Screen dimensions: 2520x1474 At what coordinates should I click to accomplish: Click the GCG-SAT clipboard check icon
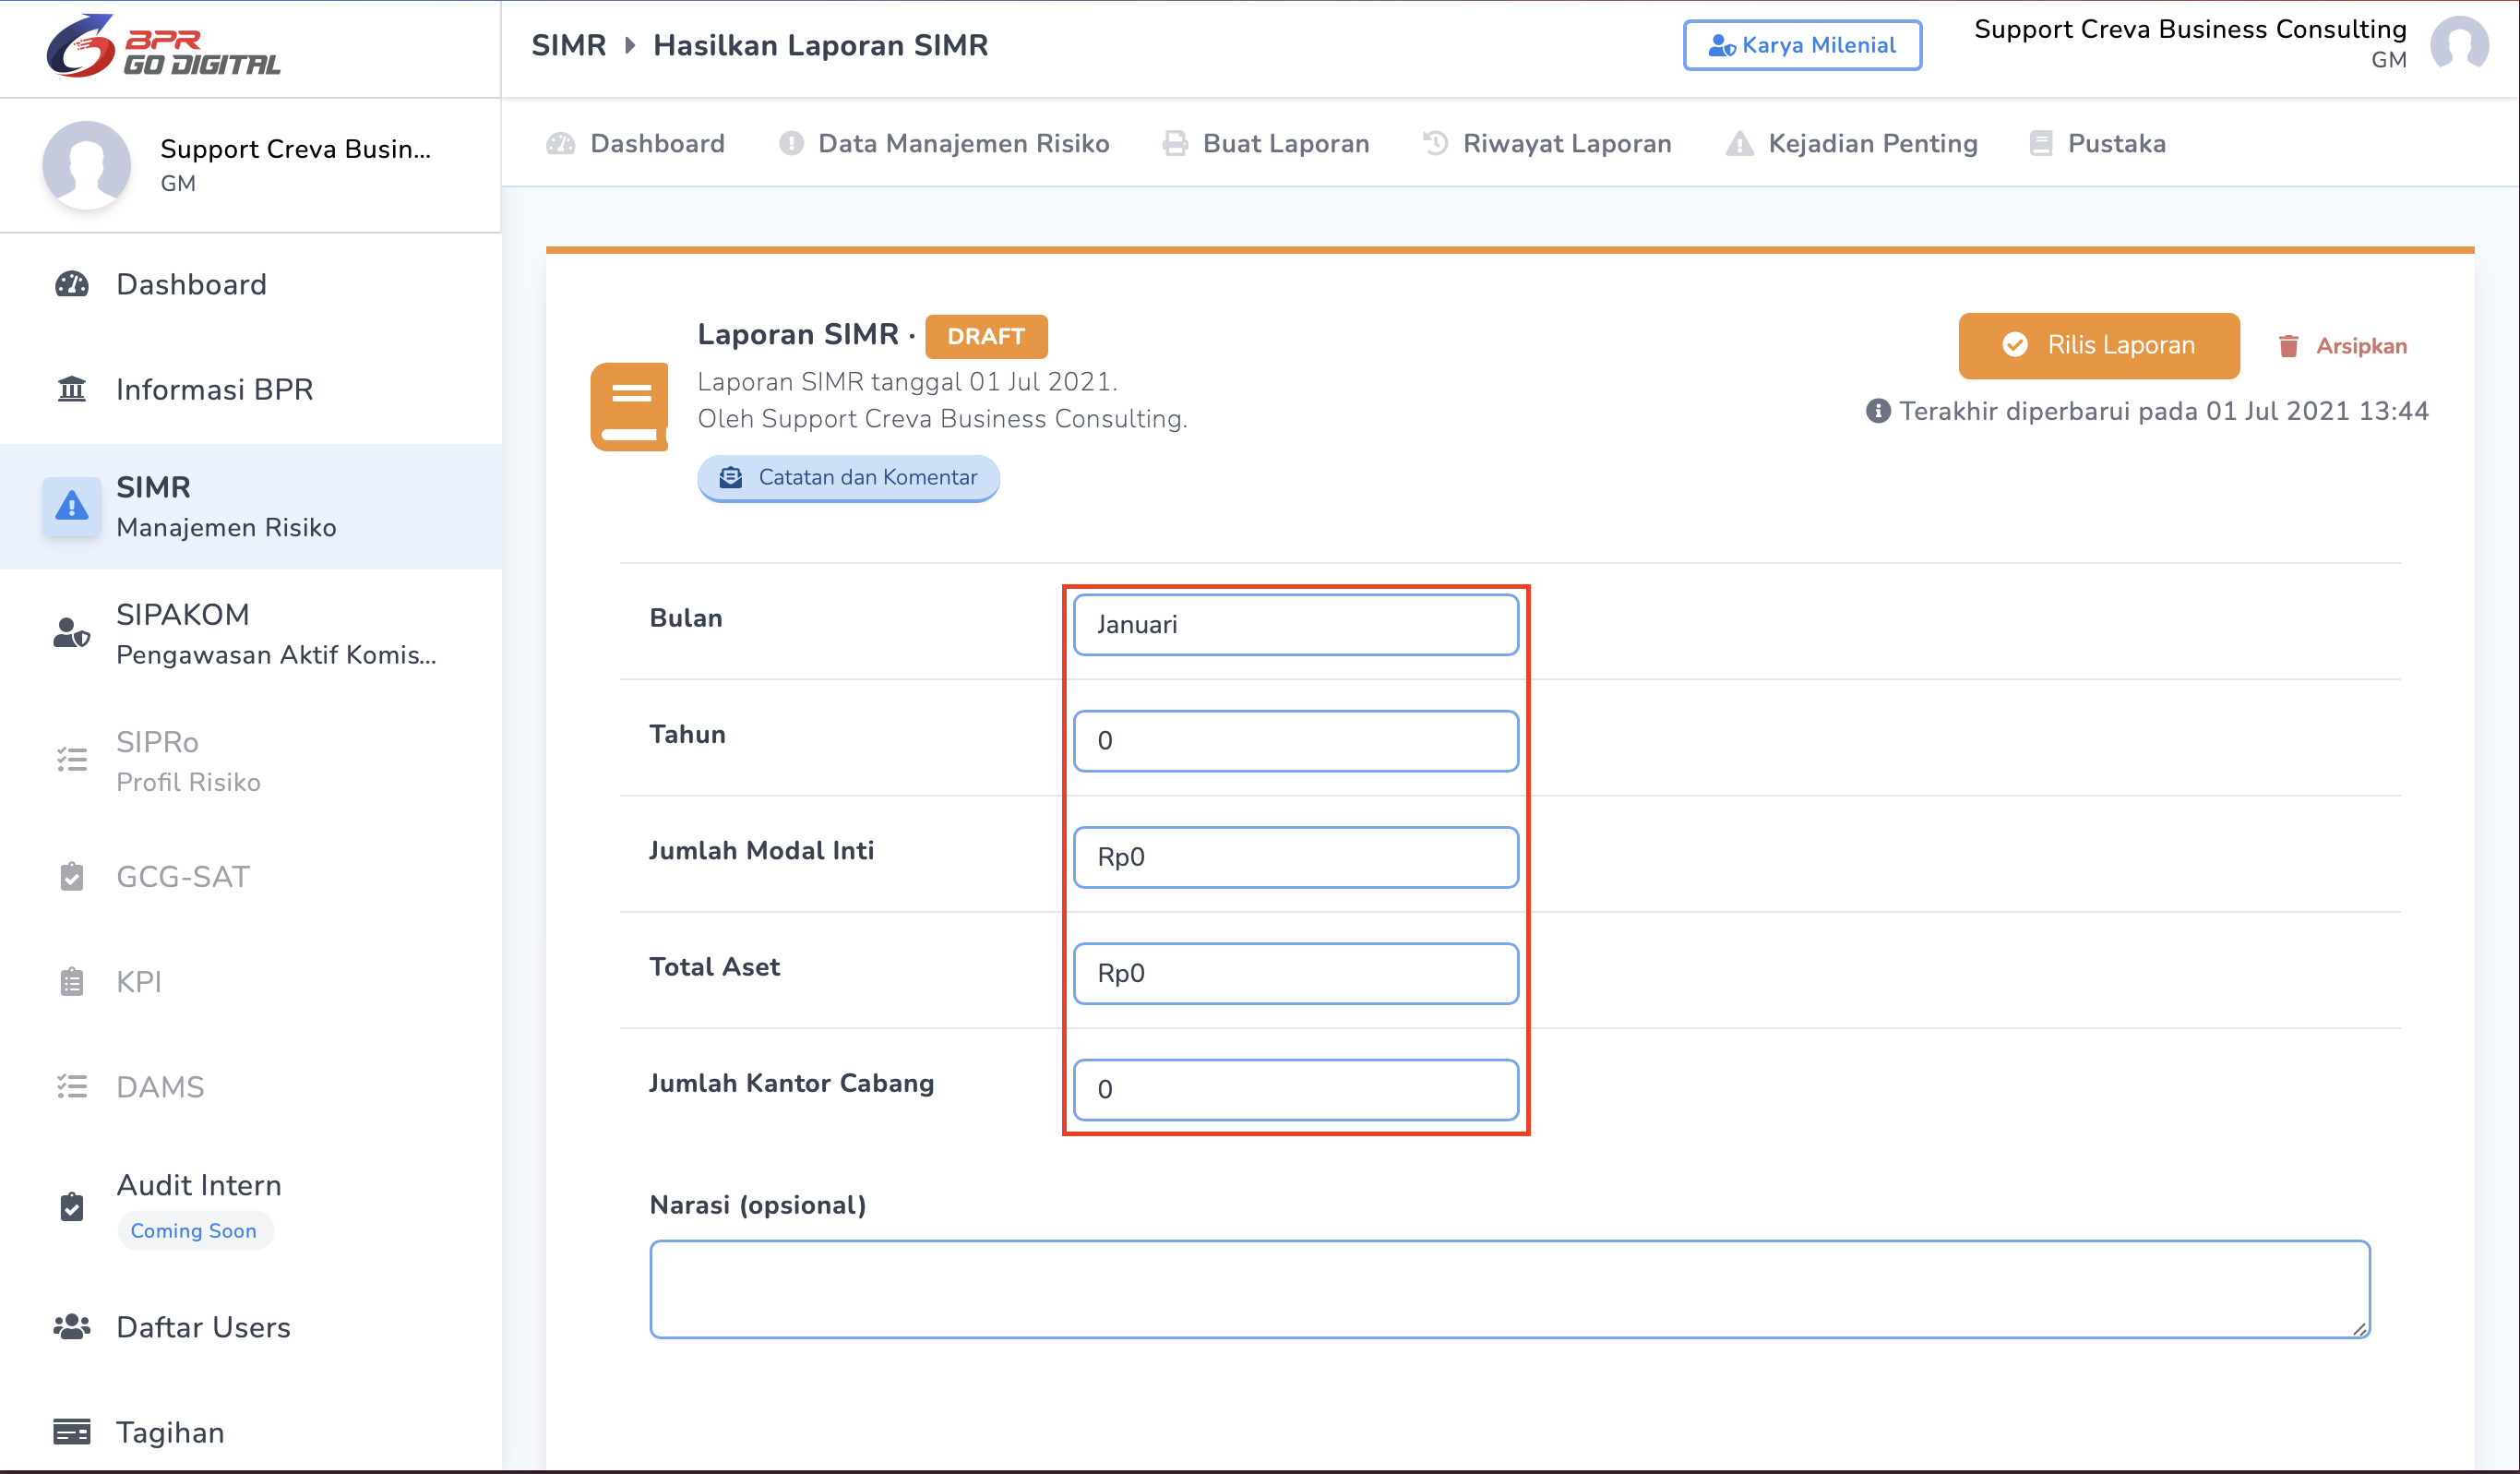71,877
